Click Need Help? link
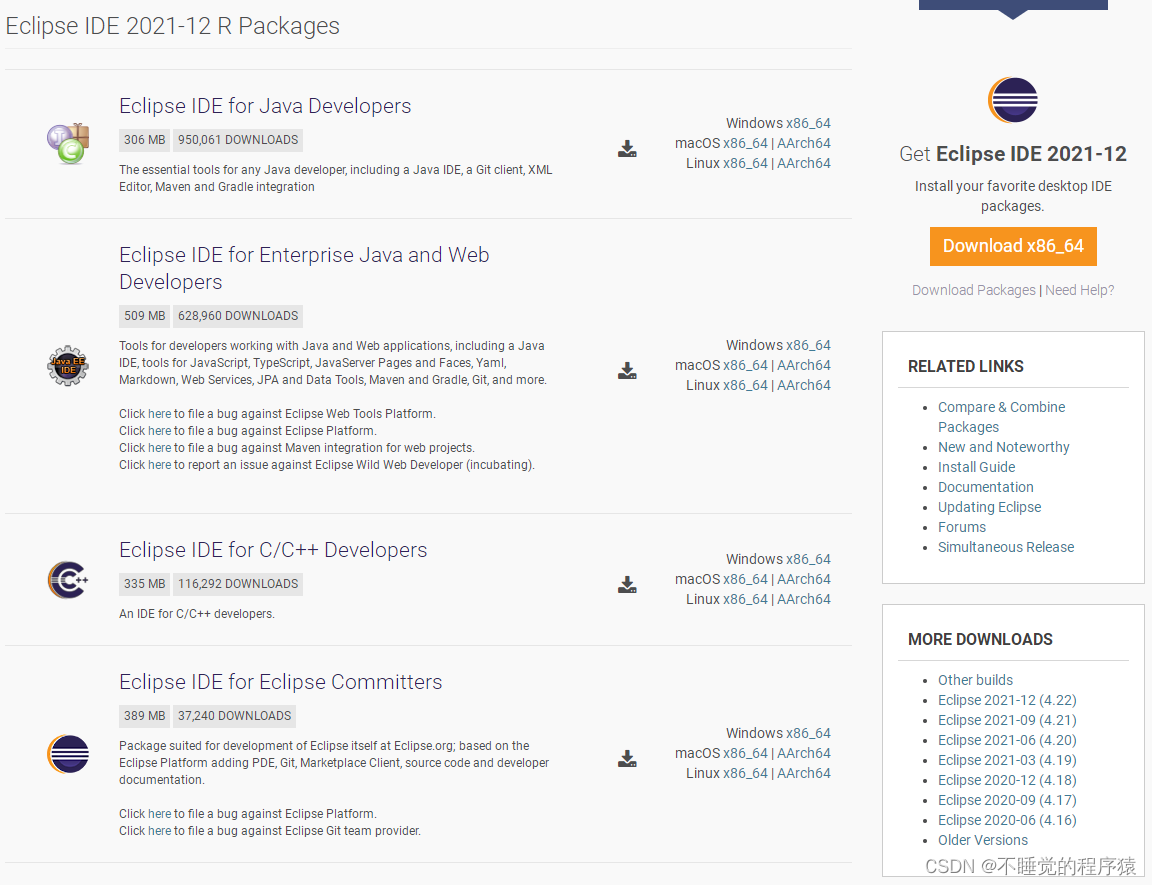The width and height of the screenshot is (1152, 885). (1079, 290)
